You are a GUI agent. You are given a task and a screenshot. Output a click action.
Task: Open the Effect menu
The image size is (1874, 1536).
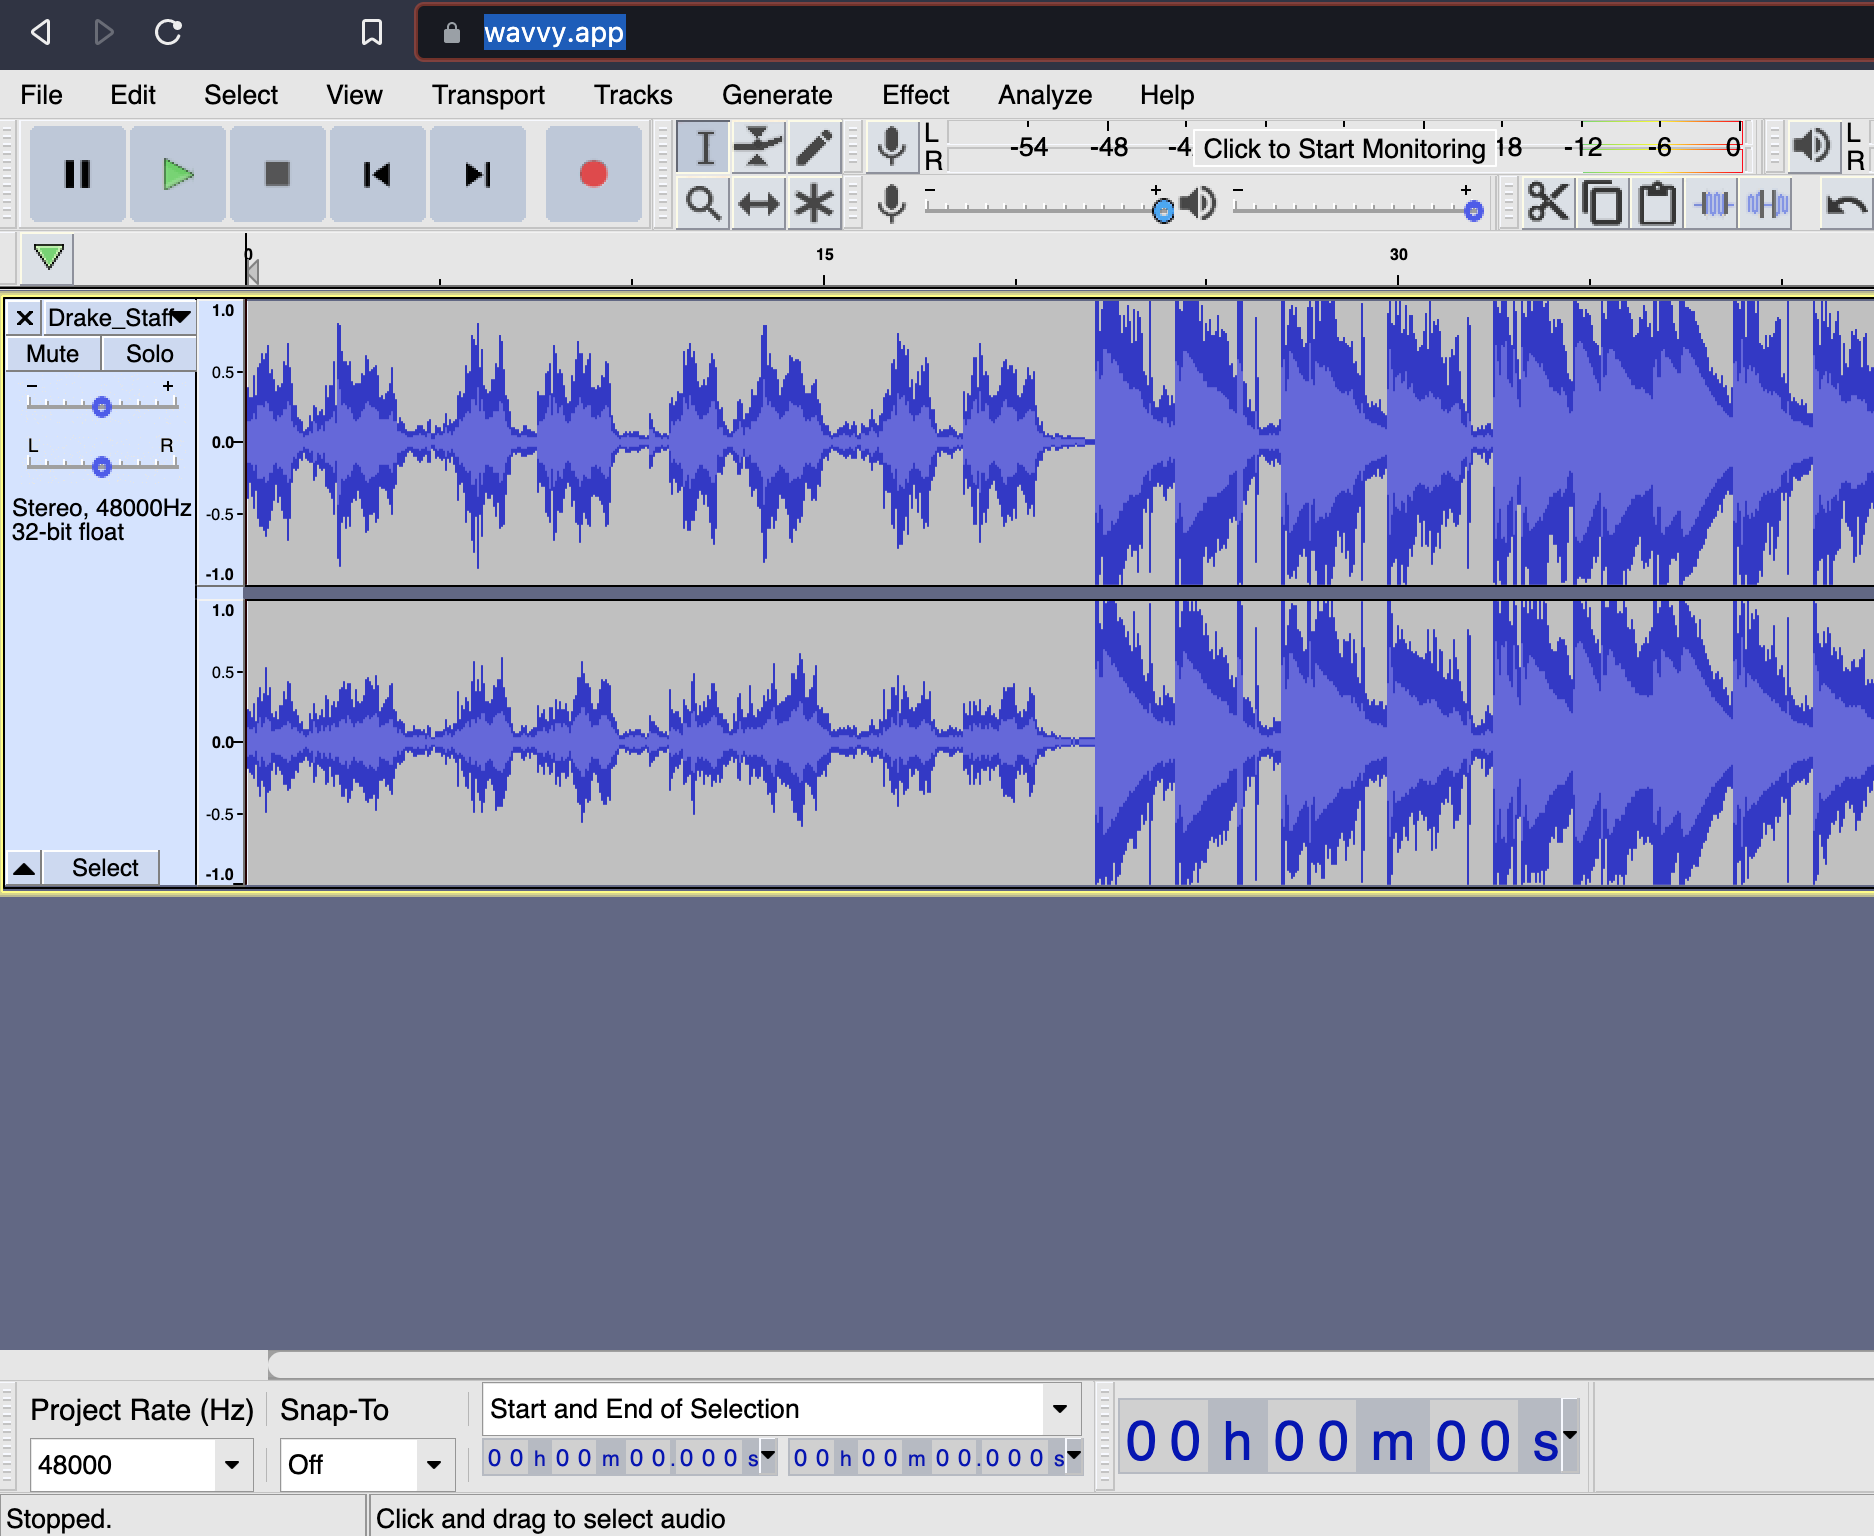(x=916, y=95)
